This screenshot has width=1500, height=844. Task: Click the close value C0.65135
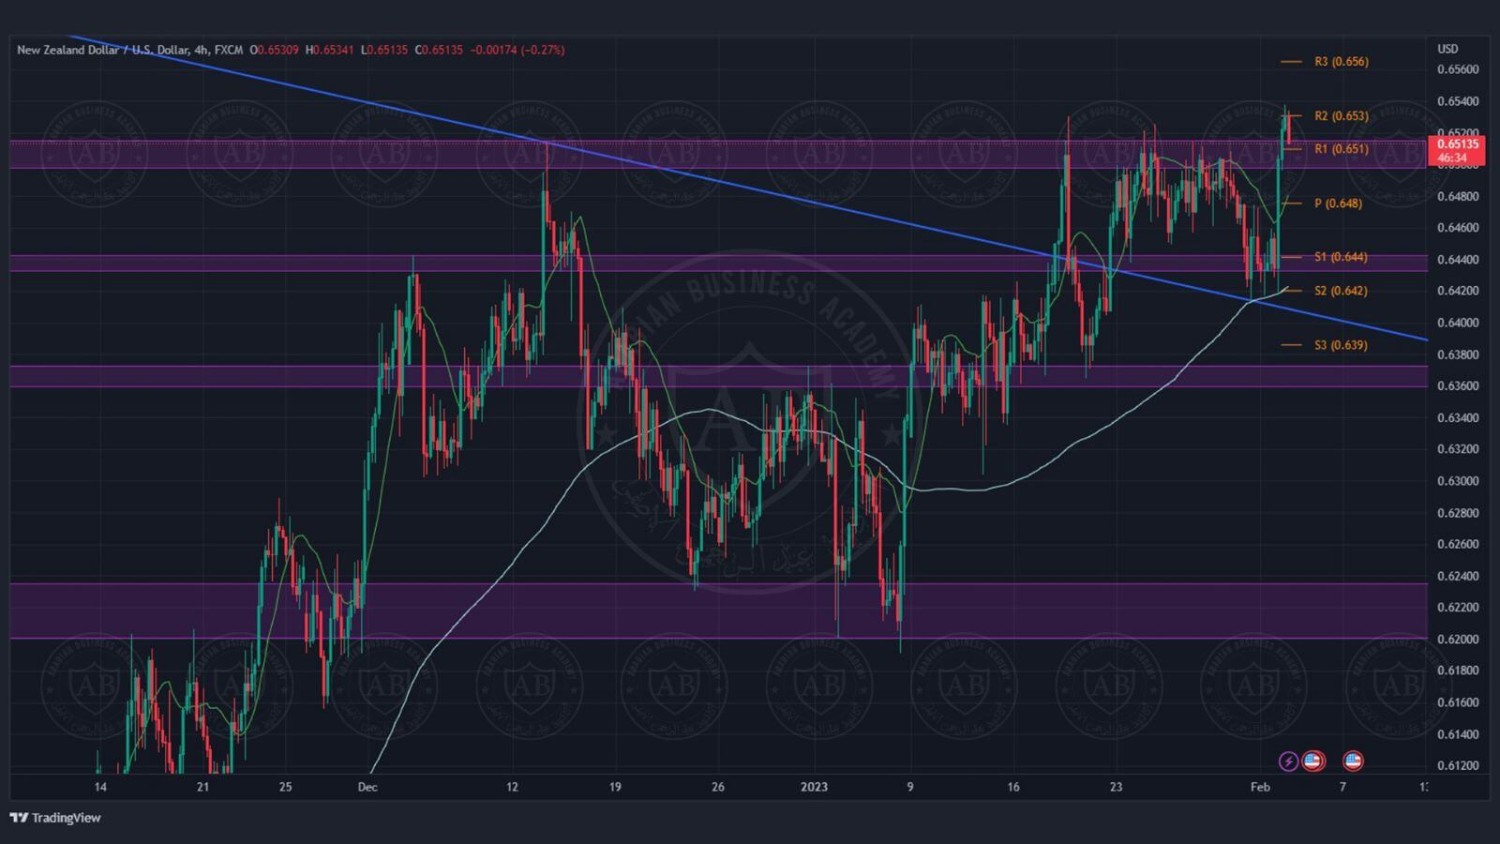(x=439, y=50)
